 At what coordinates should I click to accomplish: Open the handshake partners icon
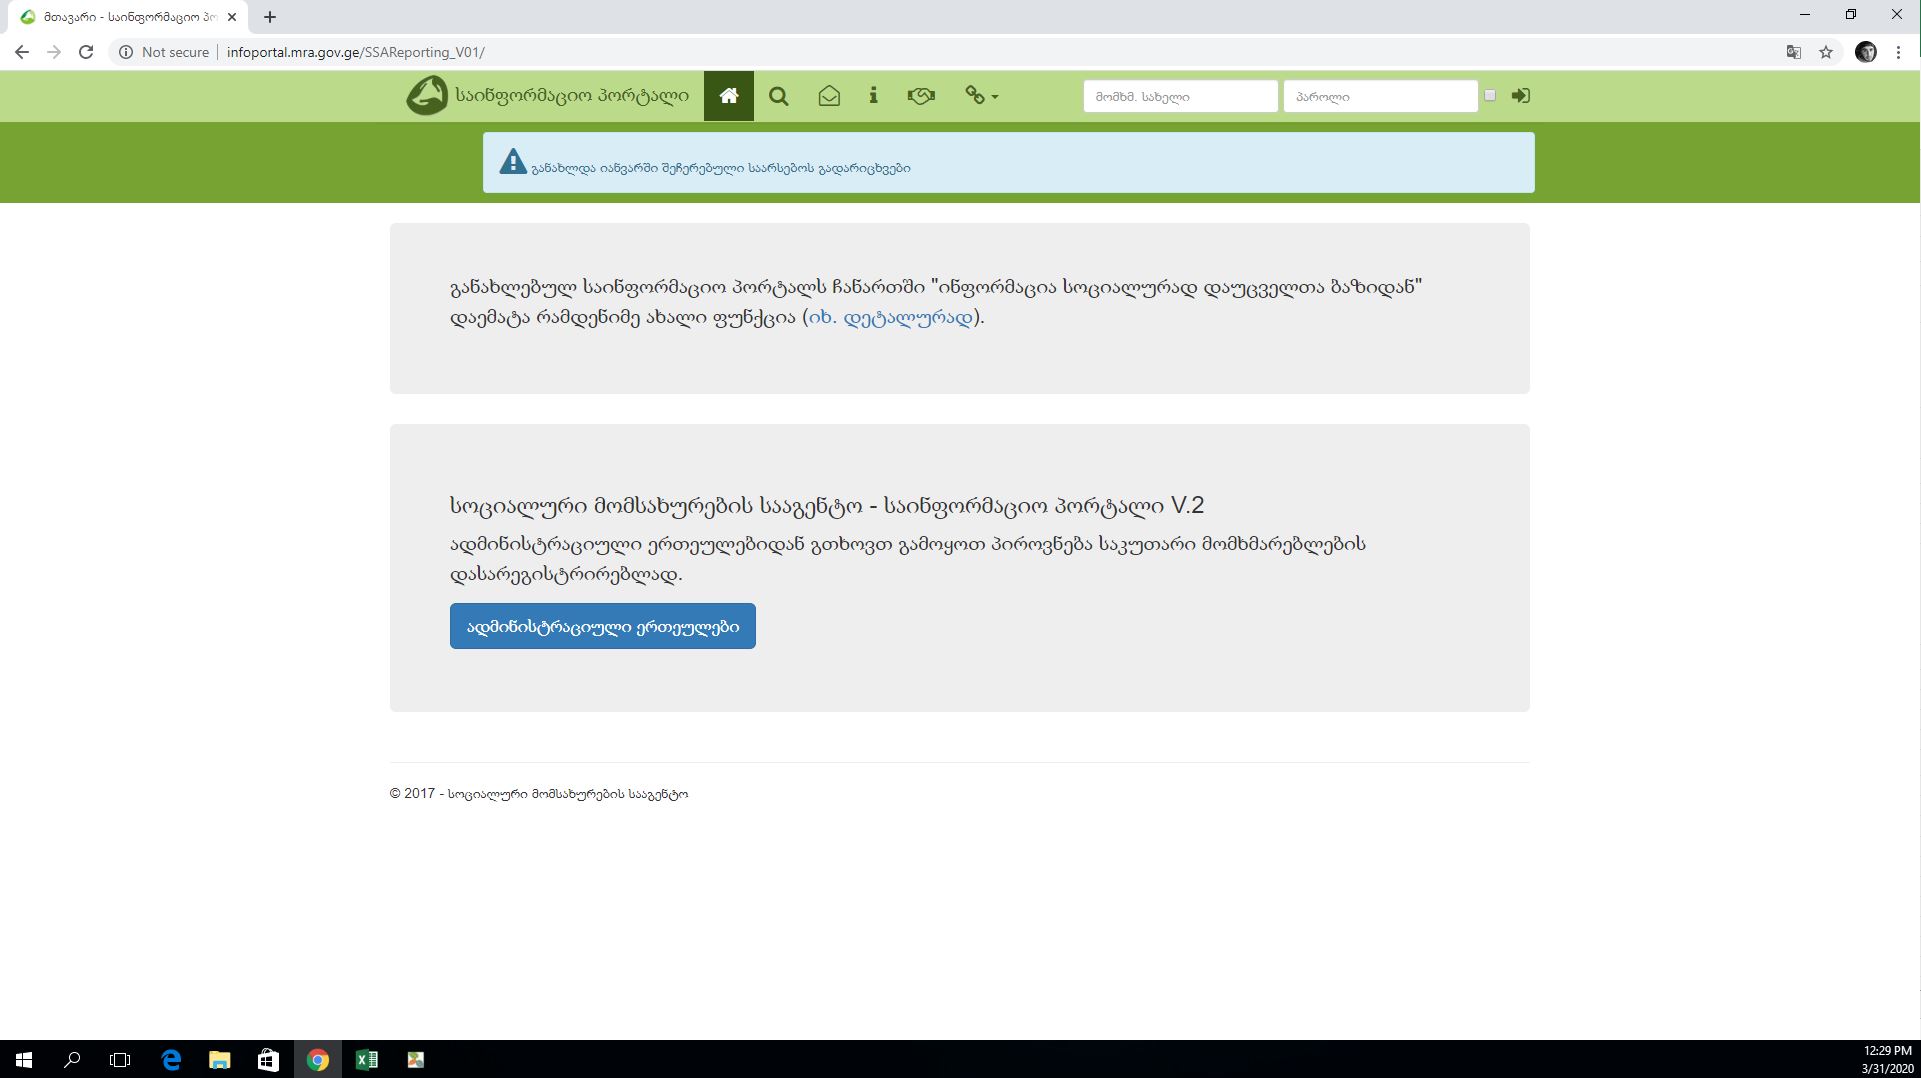pyautogui.click(x=920, y=96)
